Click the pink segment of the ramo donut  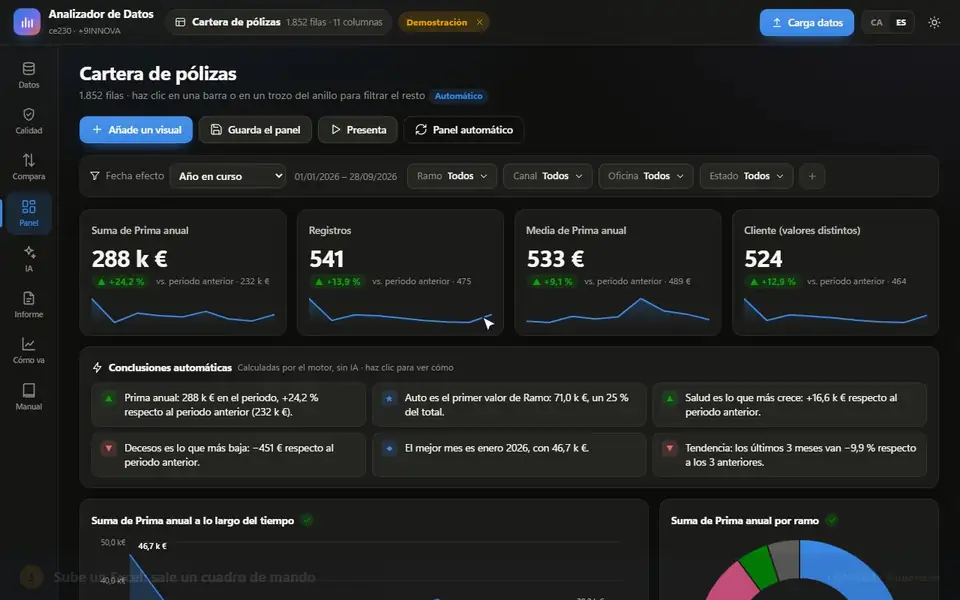[730, 583]
